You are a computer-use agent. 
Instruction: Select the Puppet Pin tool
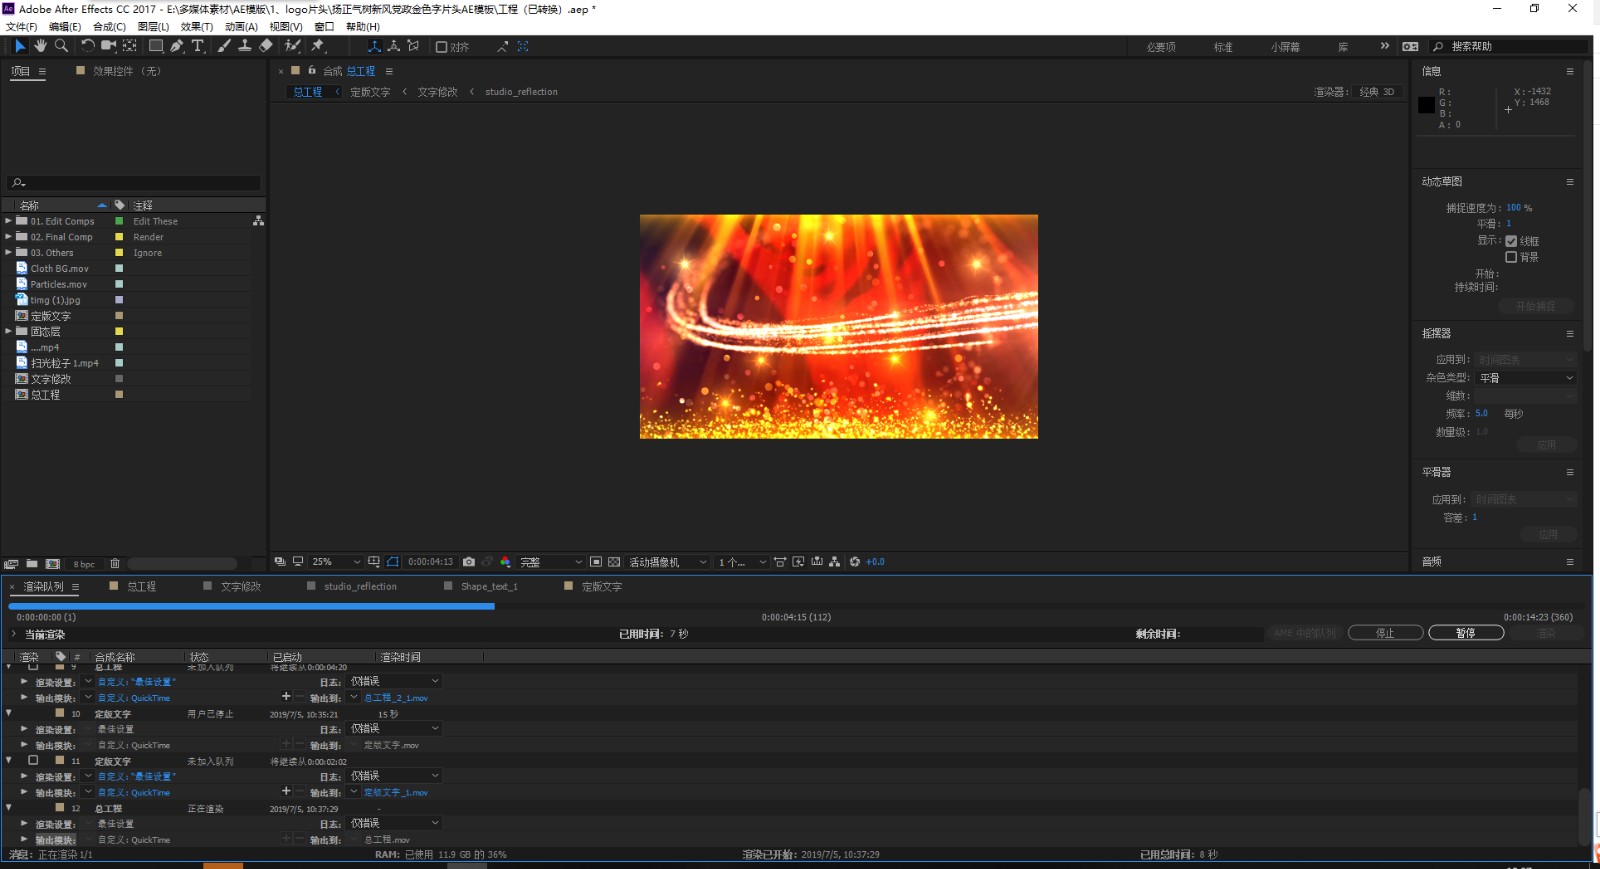tap(318, 46)
